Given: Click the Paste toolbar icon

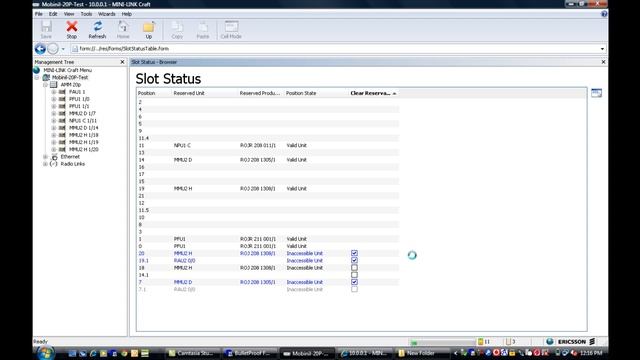Looking at the screenshot, I should coord(203,27).
